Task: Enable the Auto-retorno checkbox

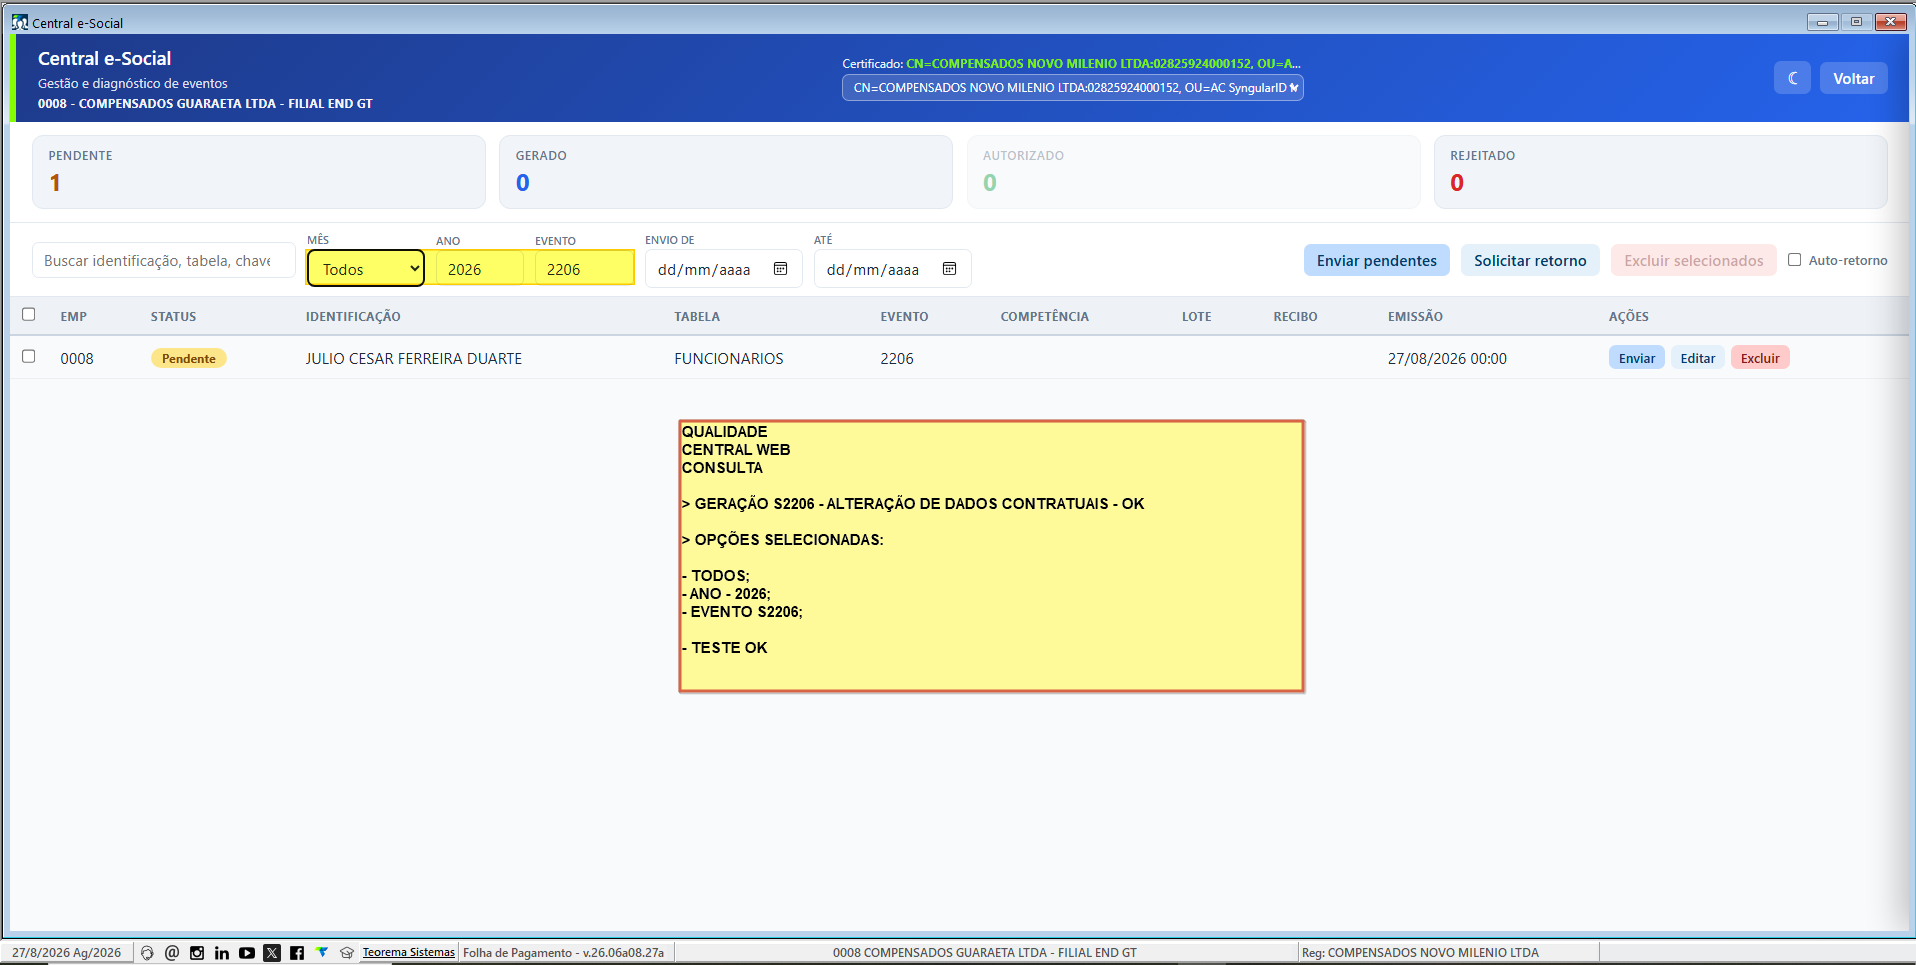Action: tap(1794, 260)
